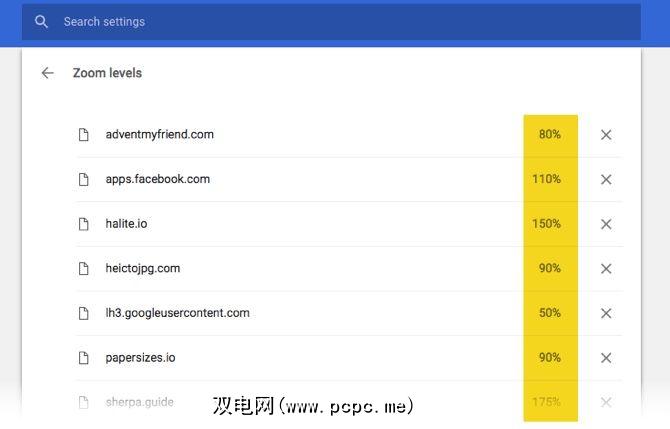Focus the Search settings field
Viewport: 670px width, 429px height.
coord(331,22)
